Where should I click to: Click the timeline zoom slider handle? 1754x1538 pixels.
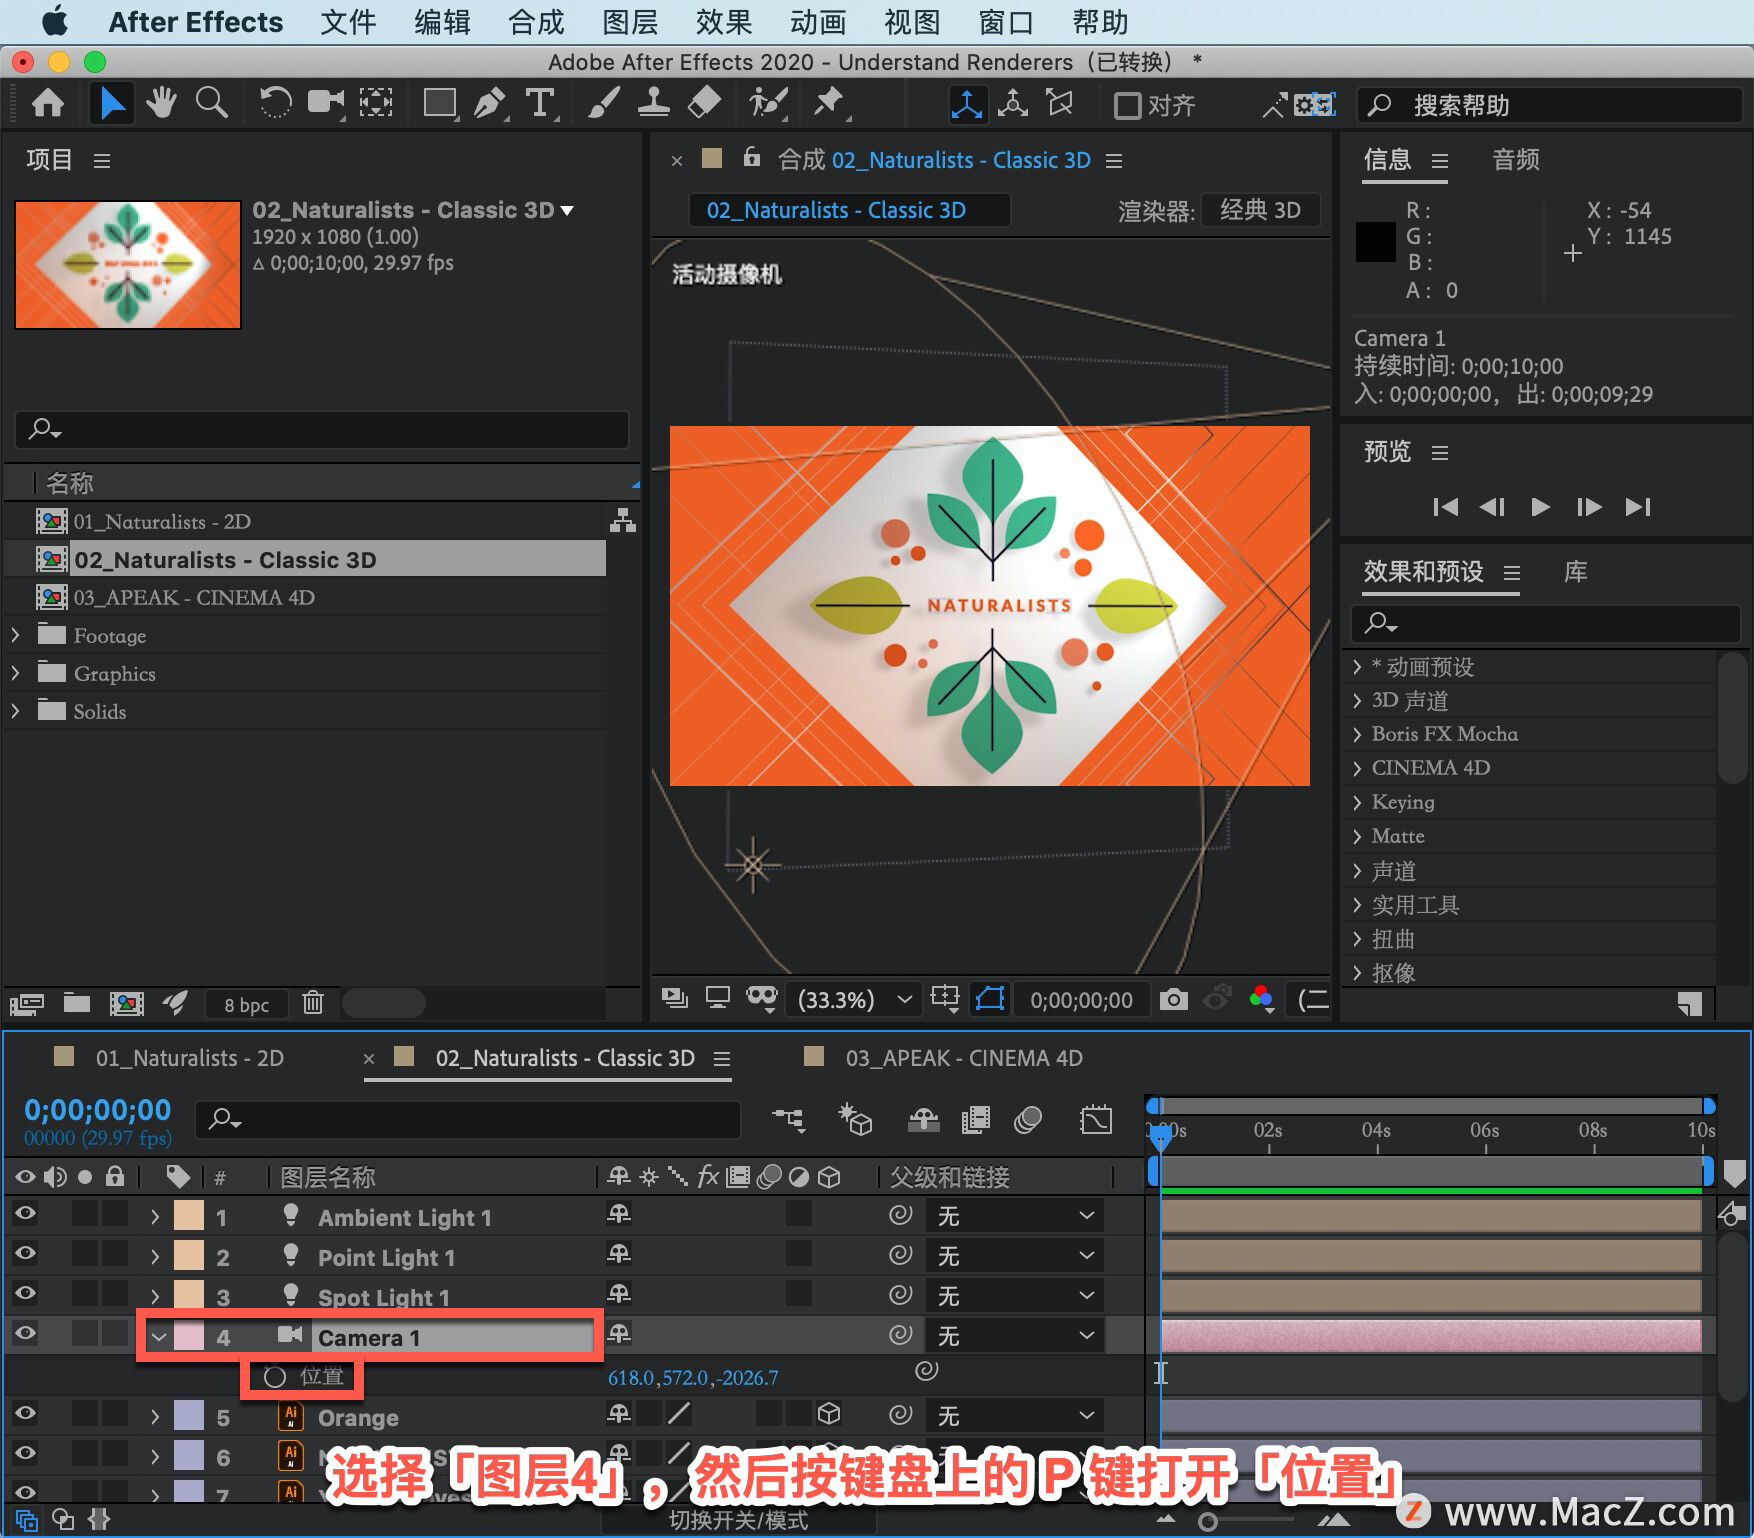[1208, 1522]
